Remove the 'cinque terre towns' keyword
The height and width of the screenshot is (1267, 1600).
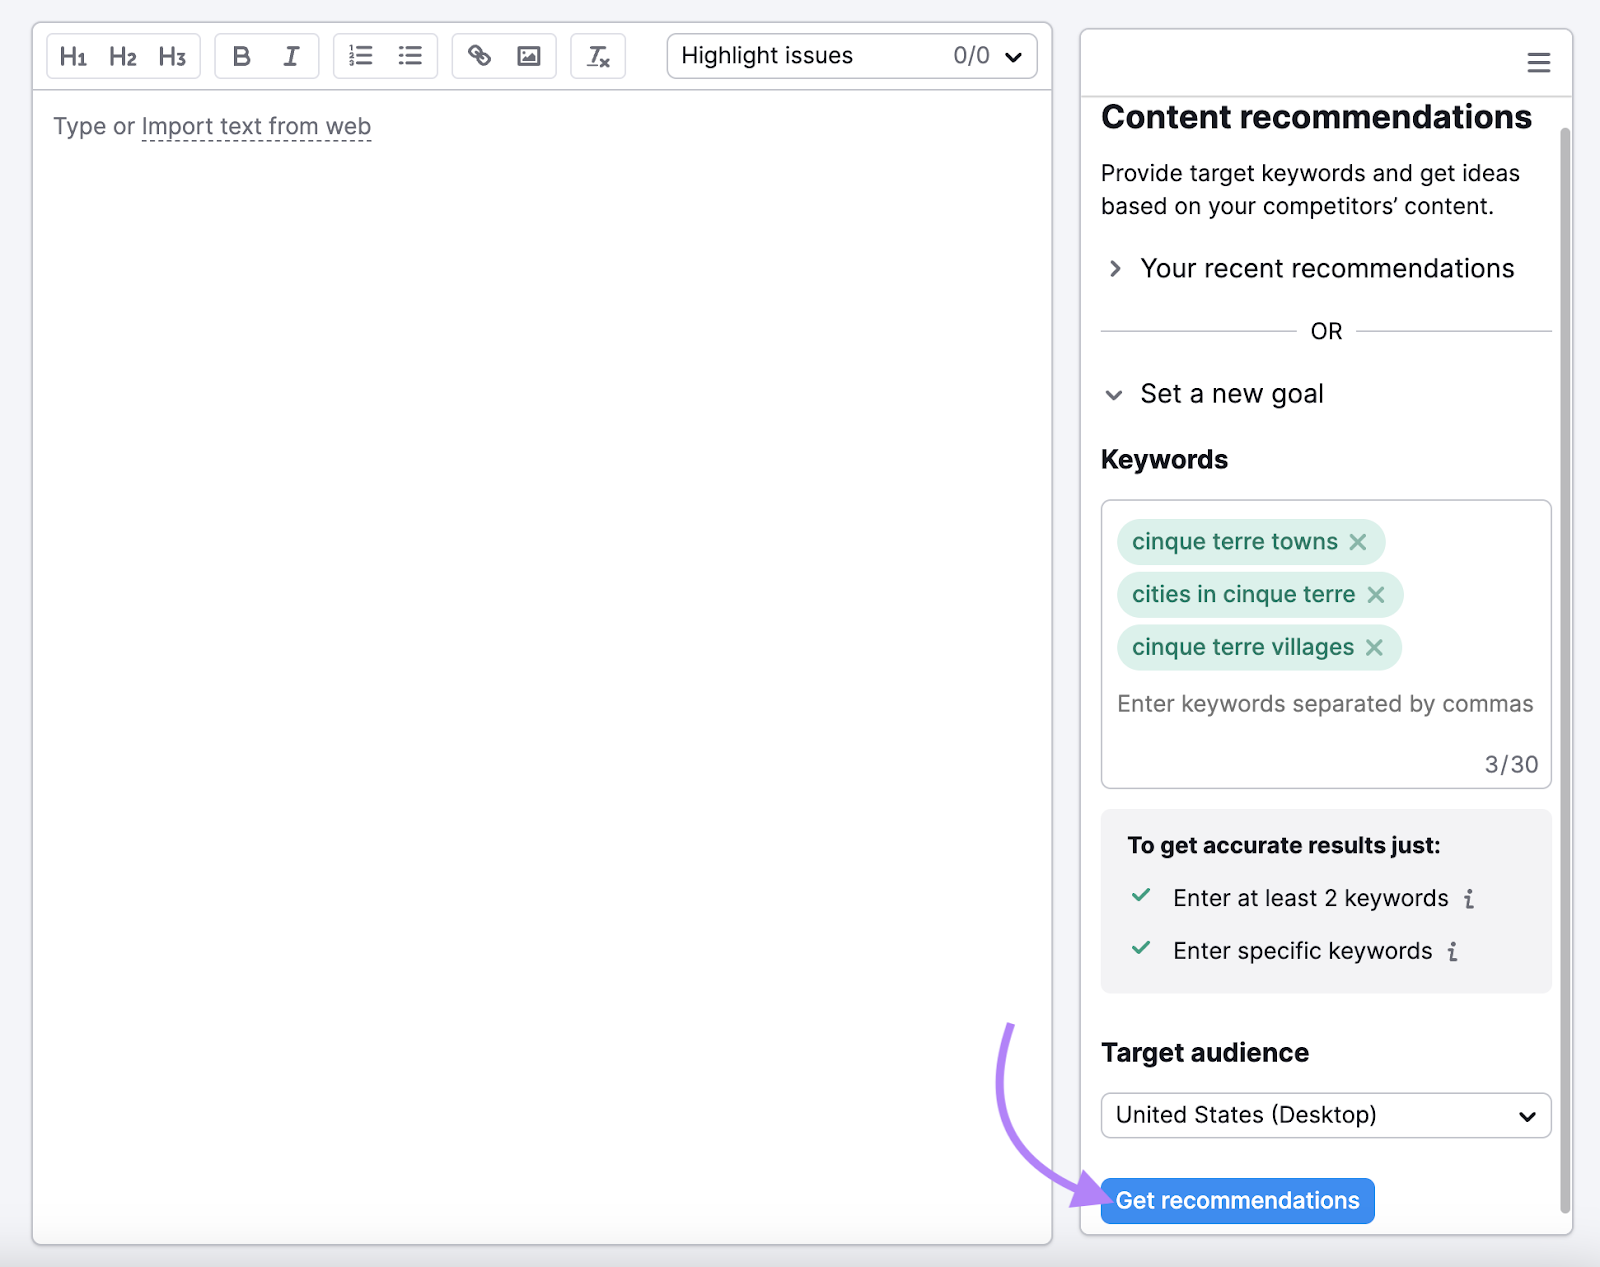pyautogui.click(x=1358, y=542)
